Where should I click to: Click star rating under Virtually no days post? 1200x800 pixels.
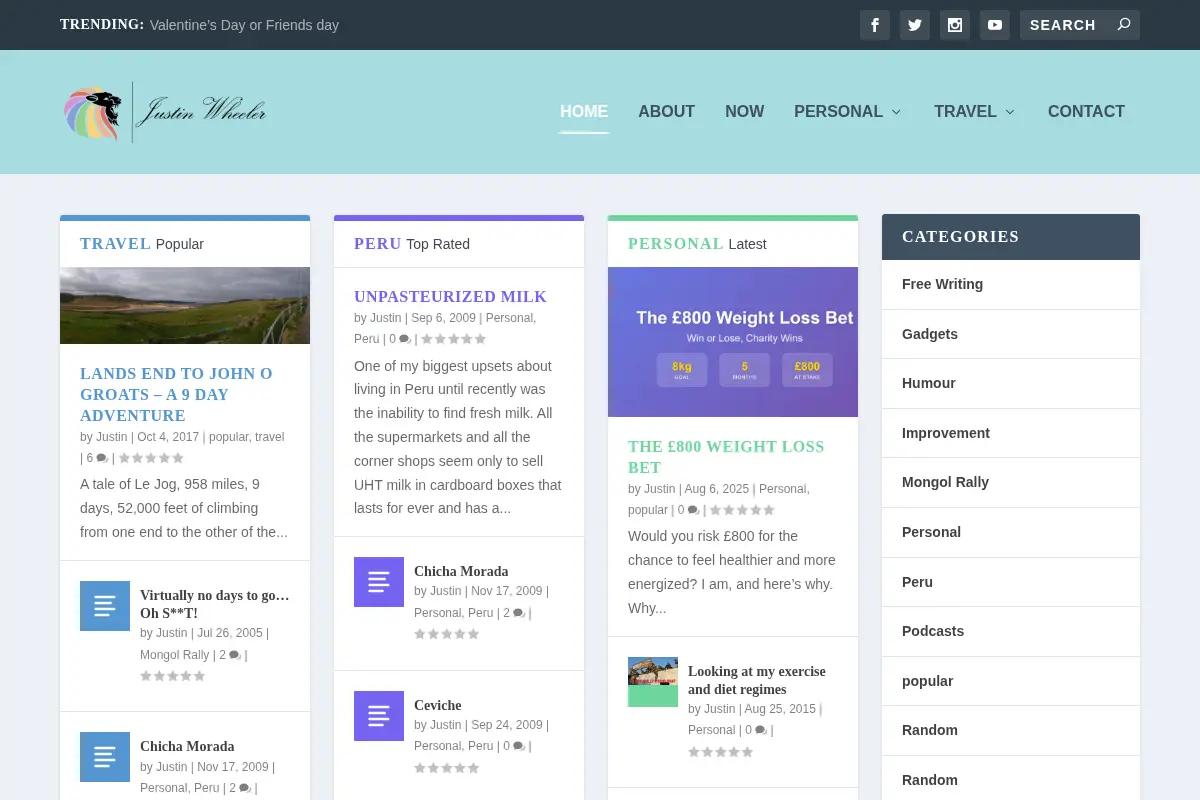[172, 676]
